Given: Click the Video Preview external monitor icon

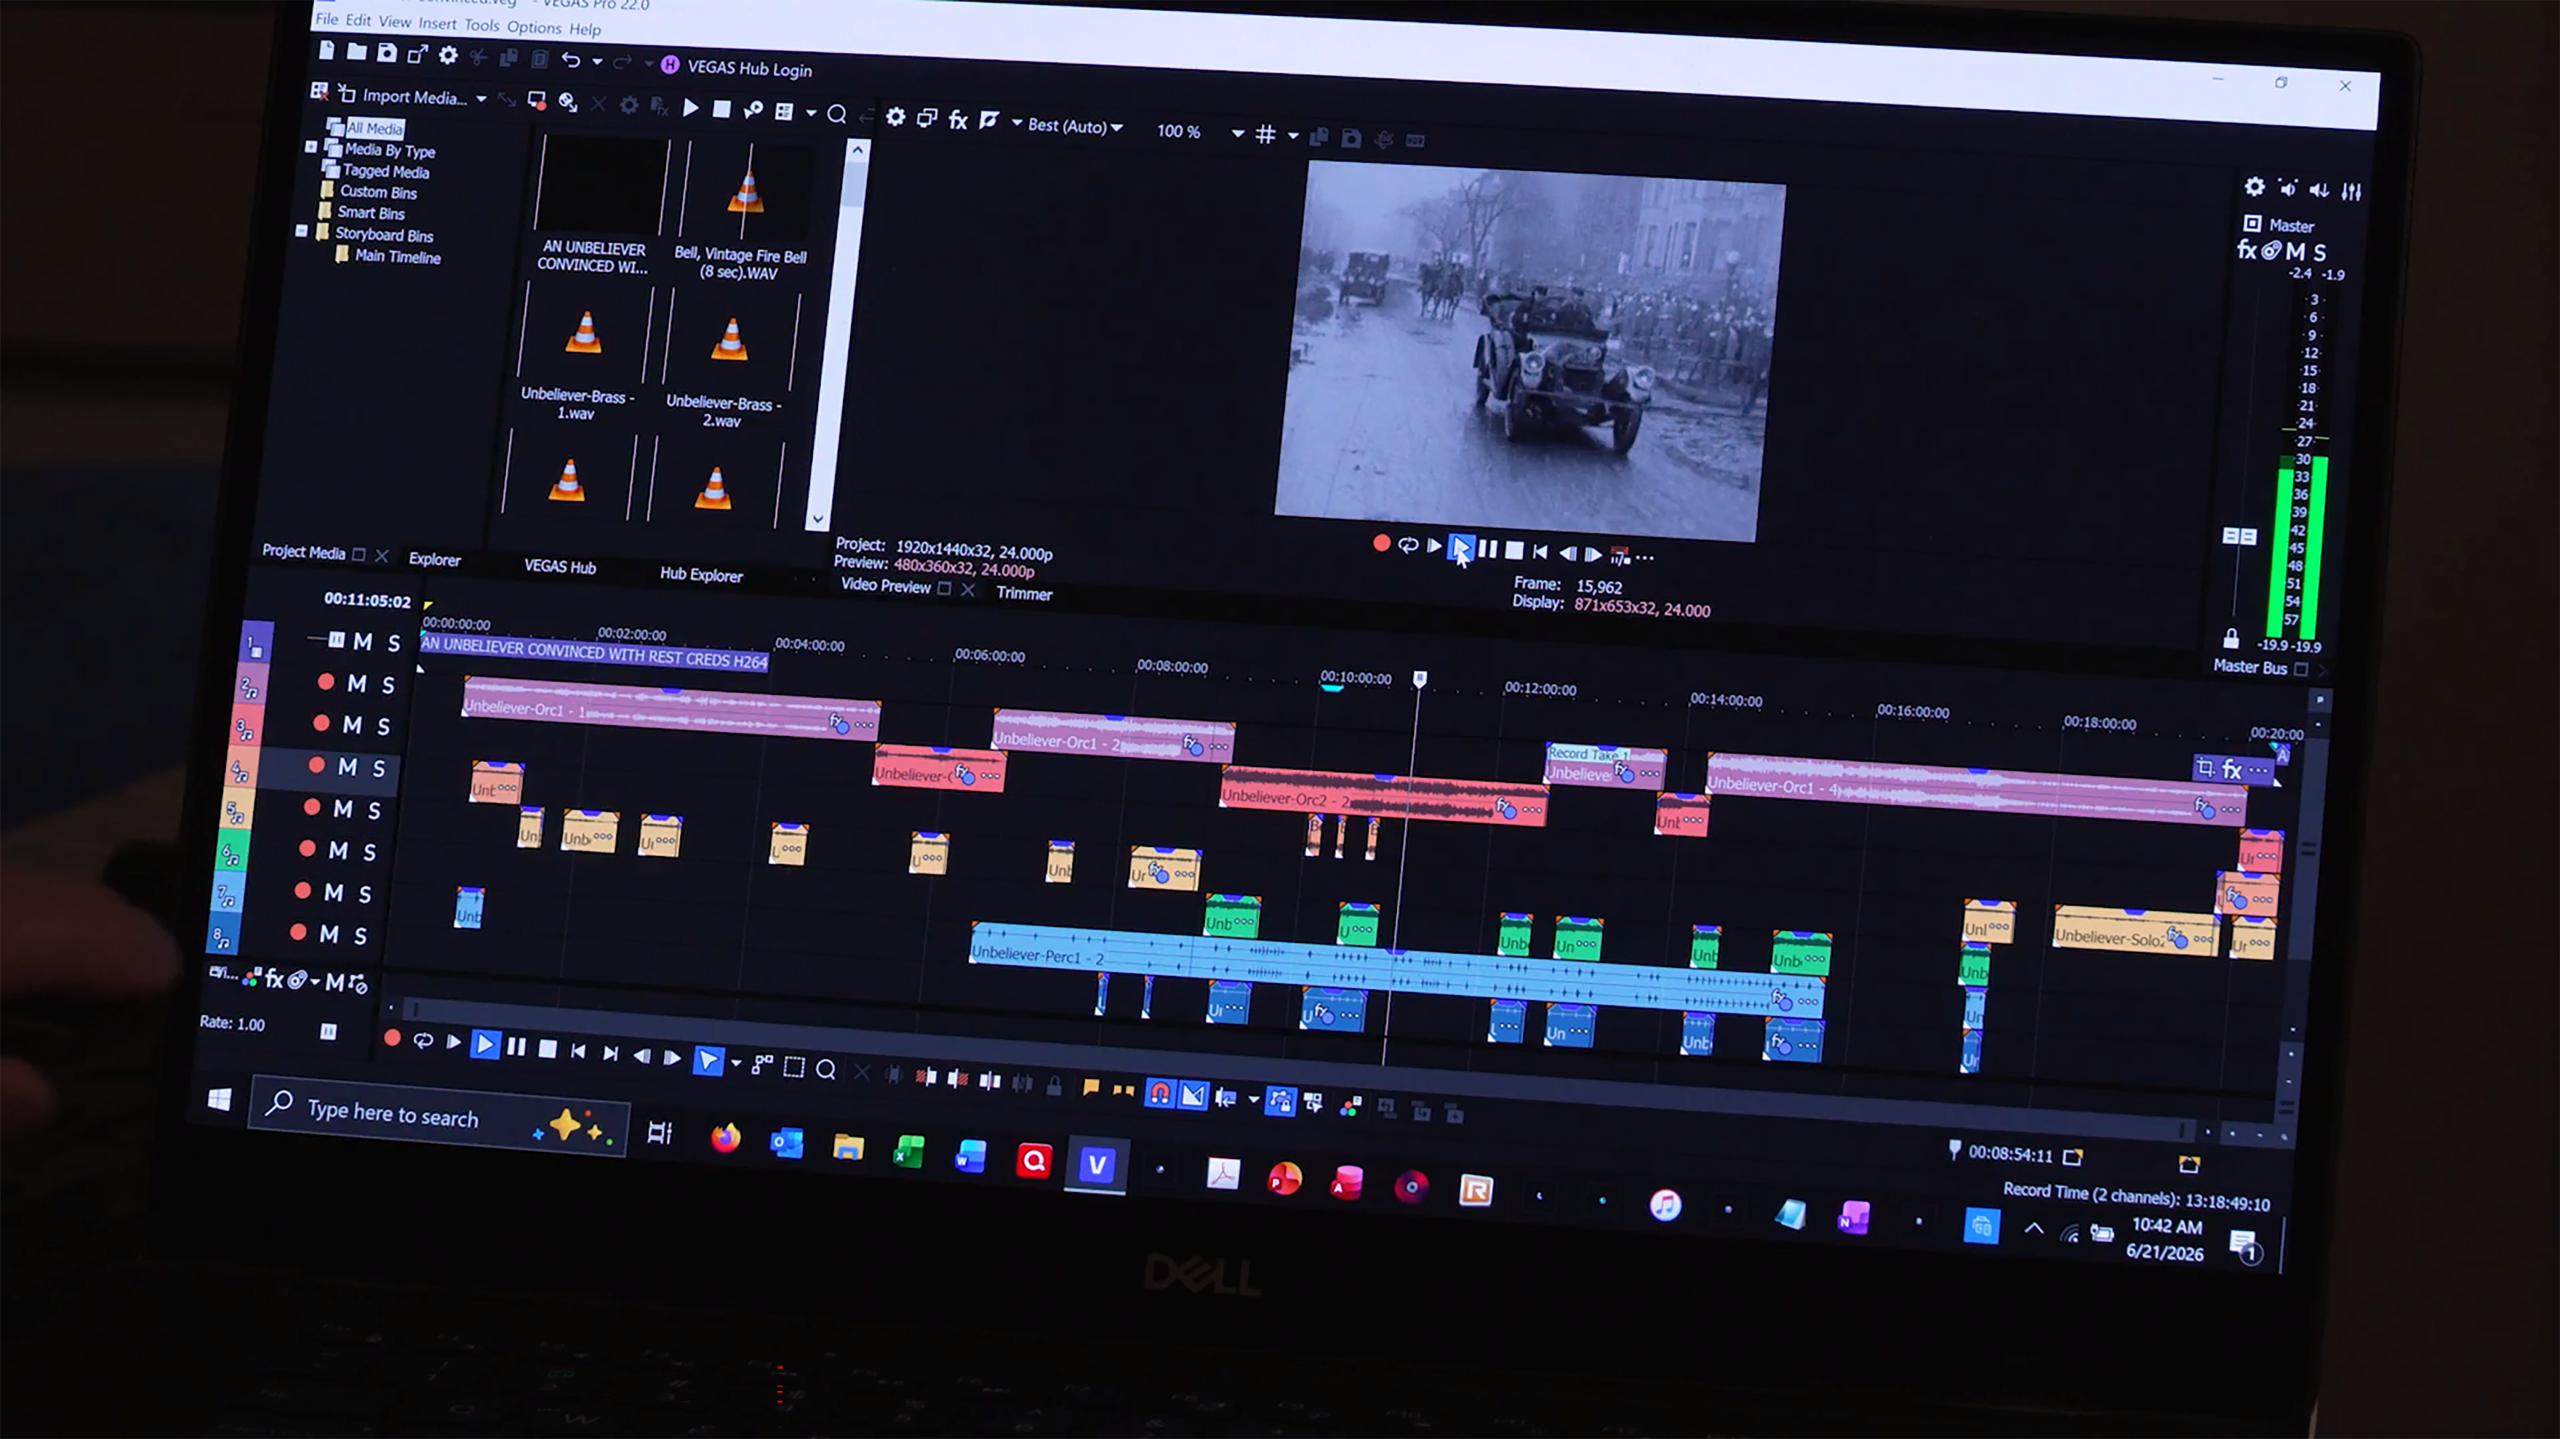Looking at the screenshot, I should click(x=927, y=119).
